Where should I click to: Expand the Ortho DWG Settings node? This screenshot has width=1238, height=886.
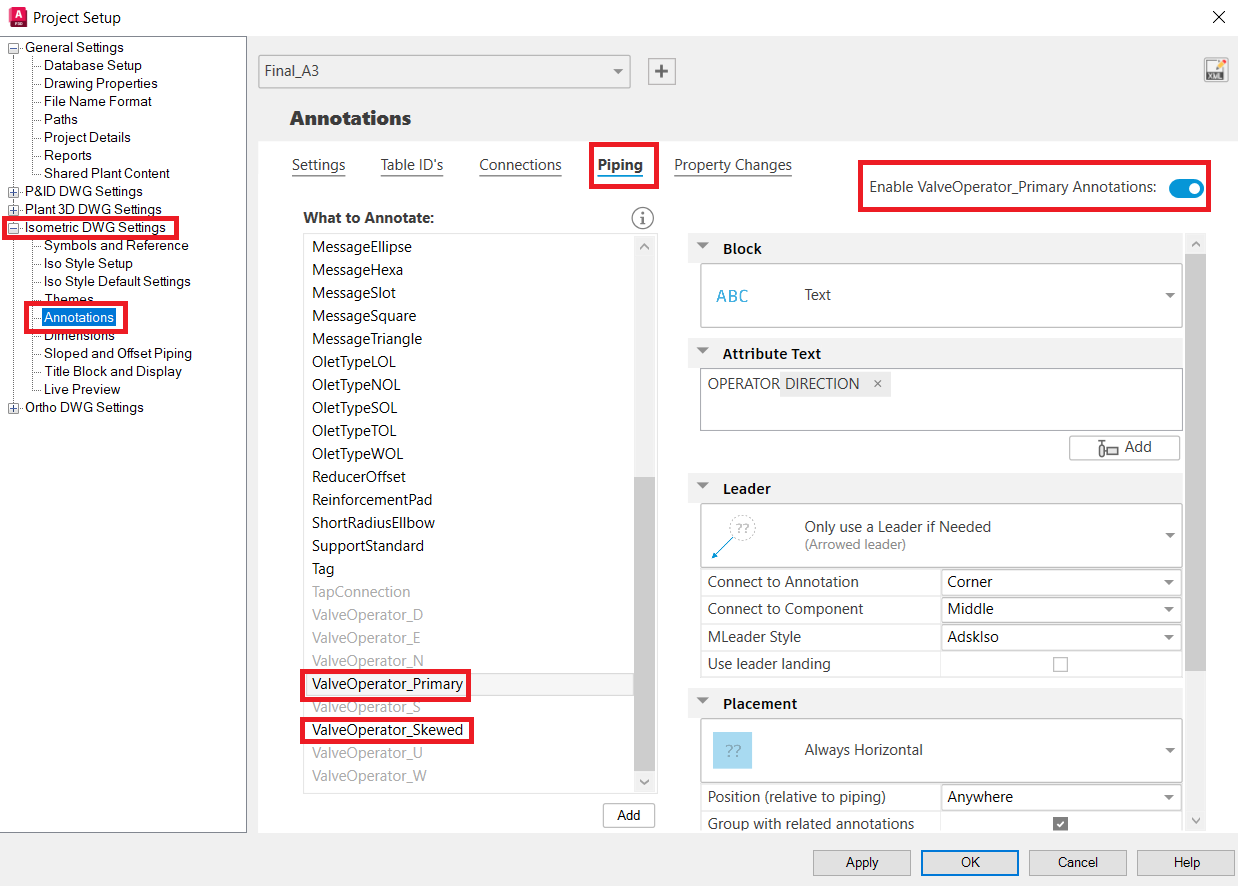(14, 408)
